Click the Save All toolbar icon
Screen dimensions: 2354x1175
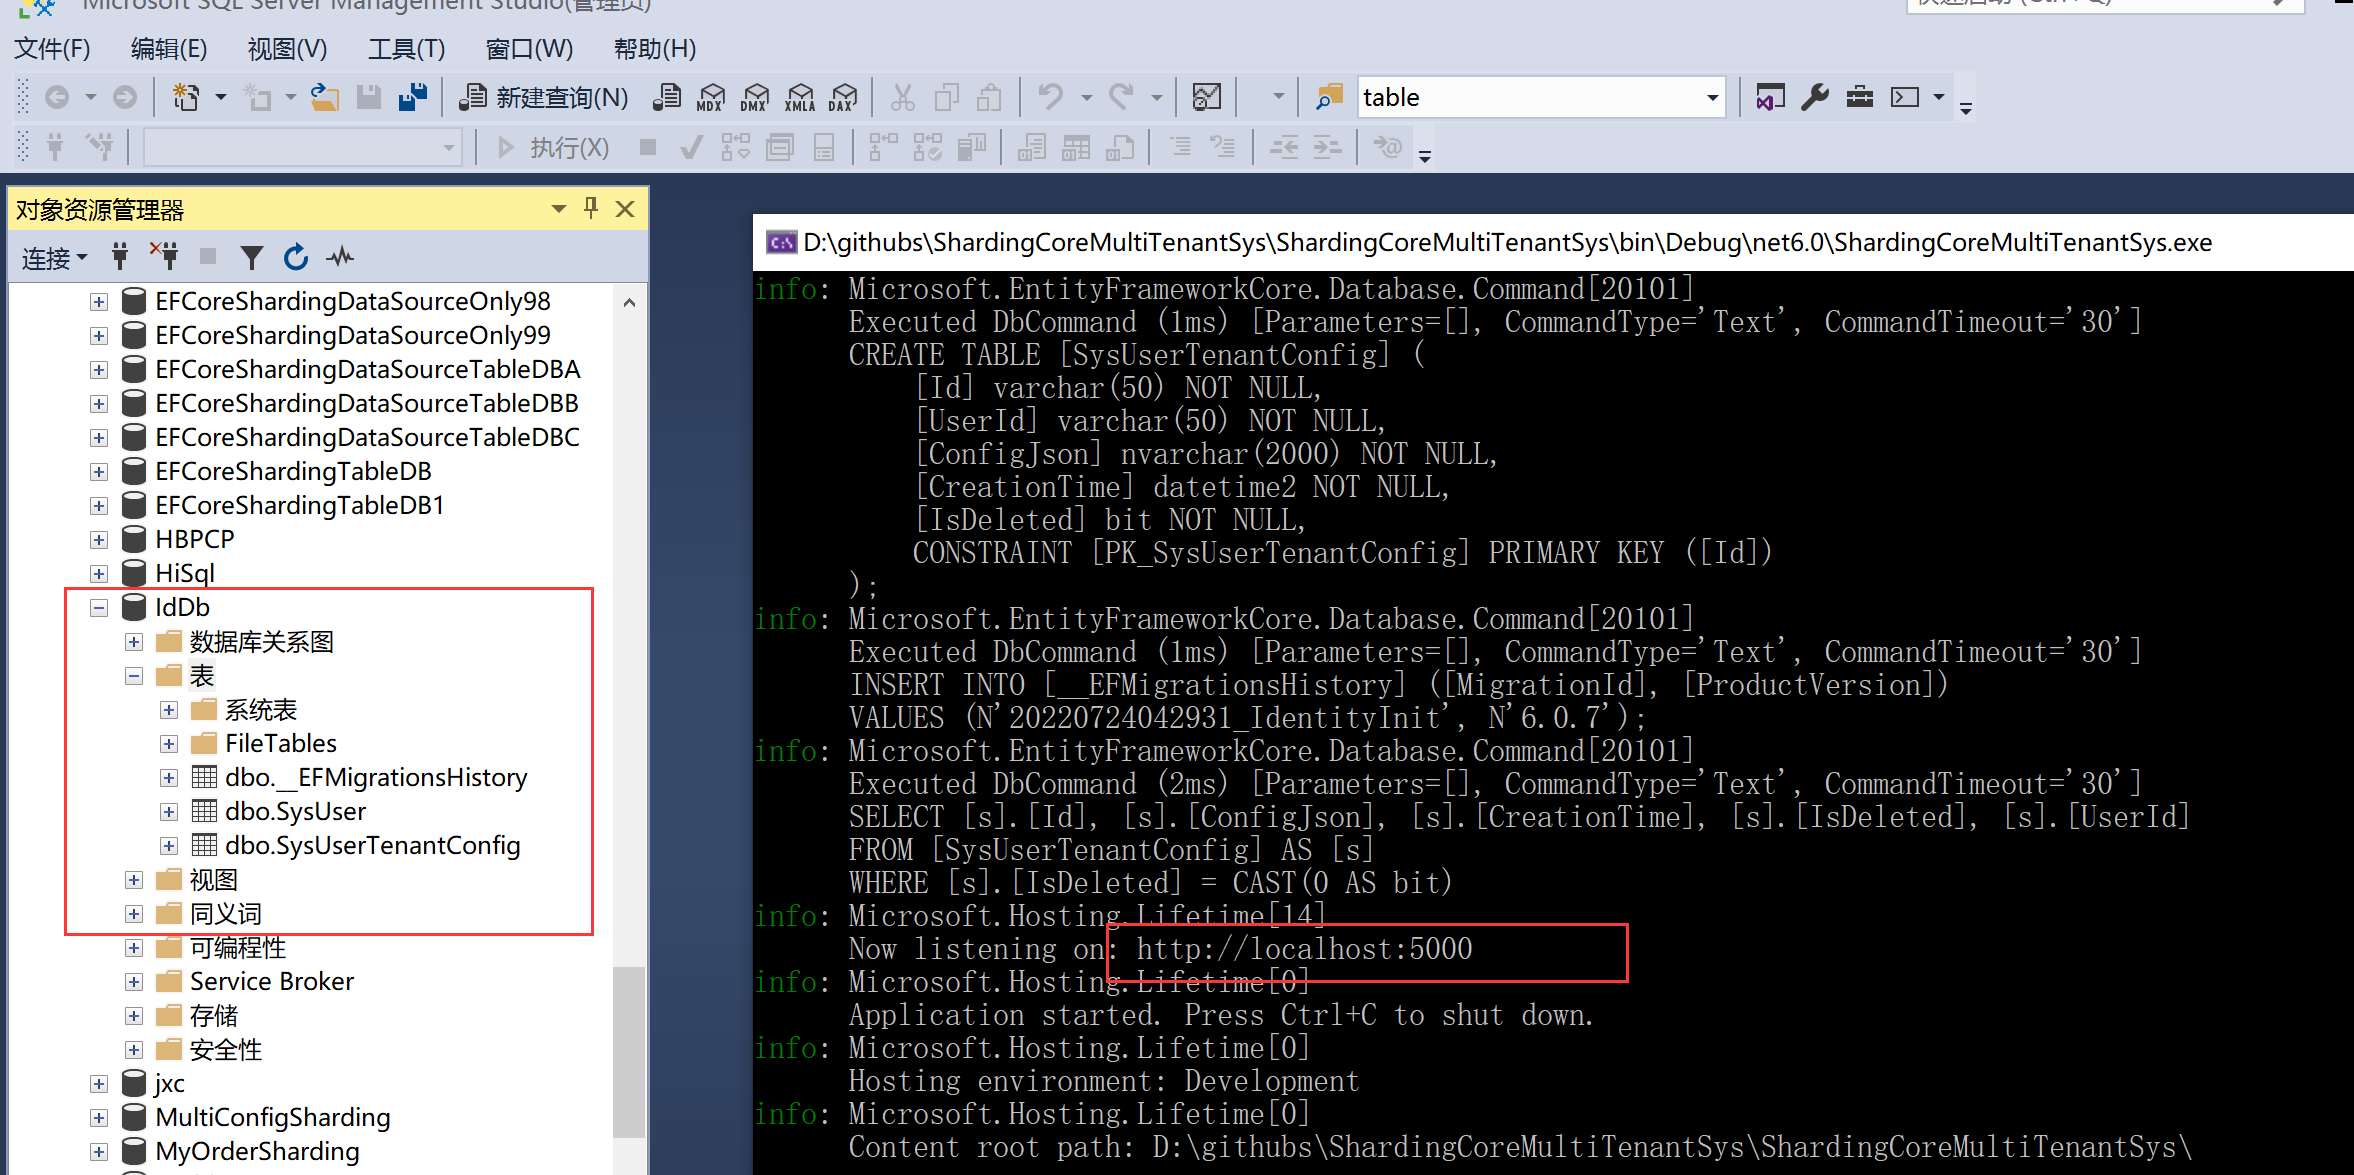coord(413,98)
